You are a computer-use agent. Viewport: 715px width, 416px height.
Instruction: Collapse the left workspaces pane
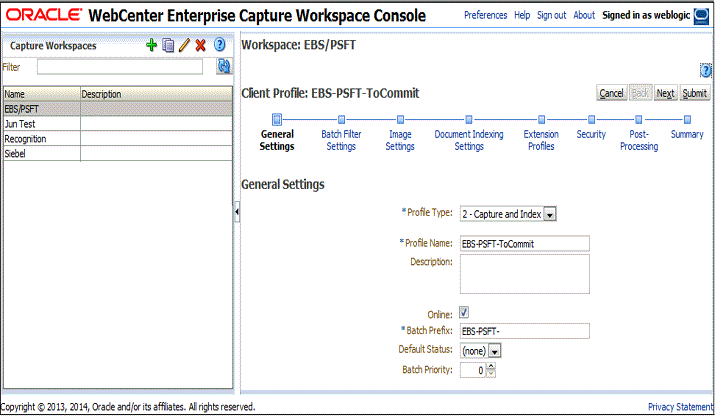pyautogui.click(x=237, y=212)
